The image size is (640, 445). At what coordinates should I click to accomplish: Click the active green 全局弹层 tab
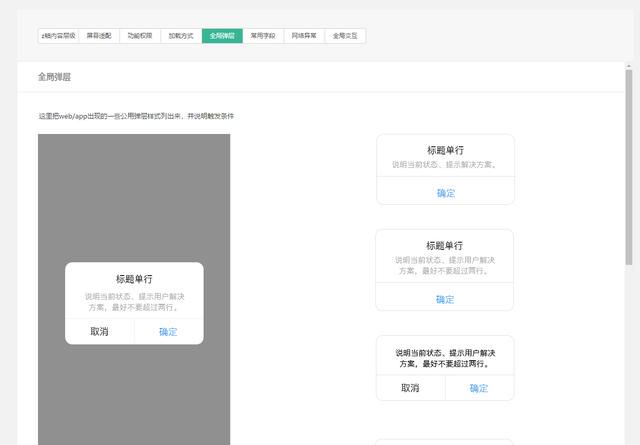[222, 36]
